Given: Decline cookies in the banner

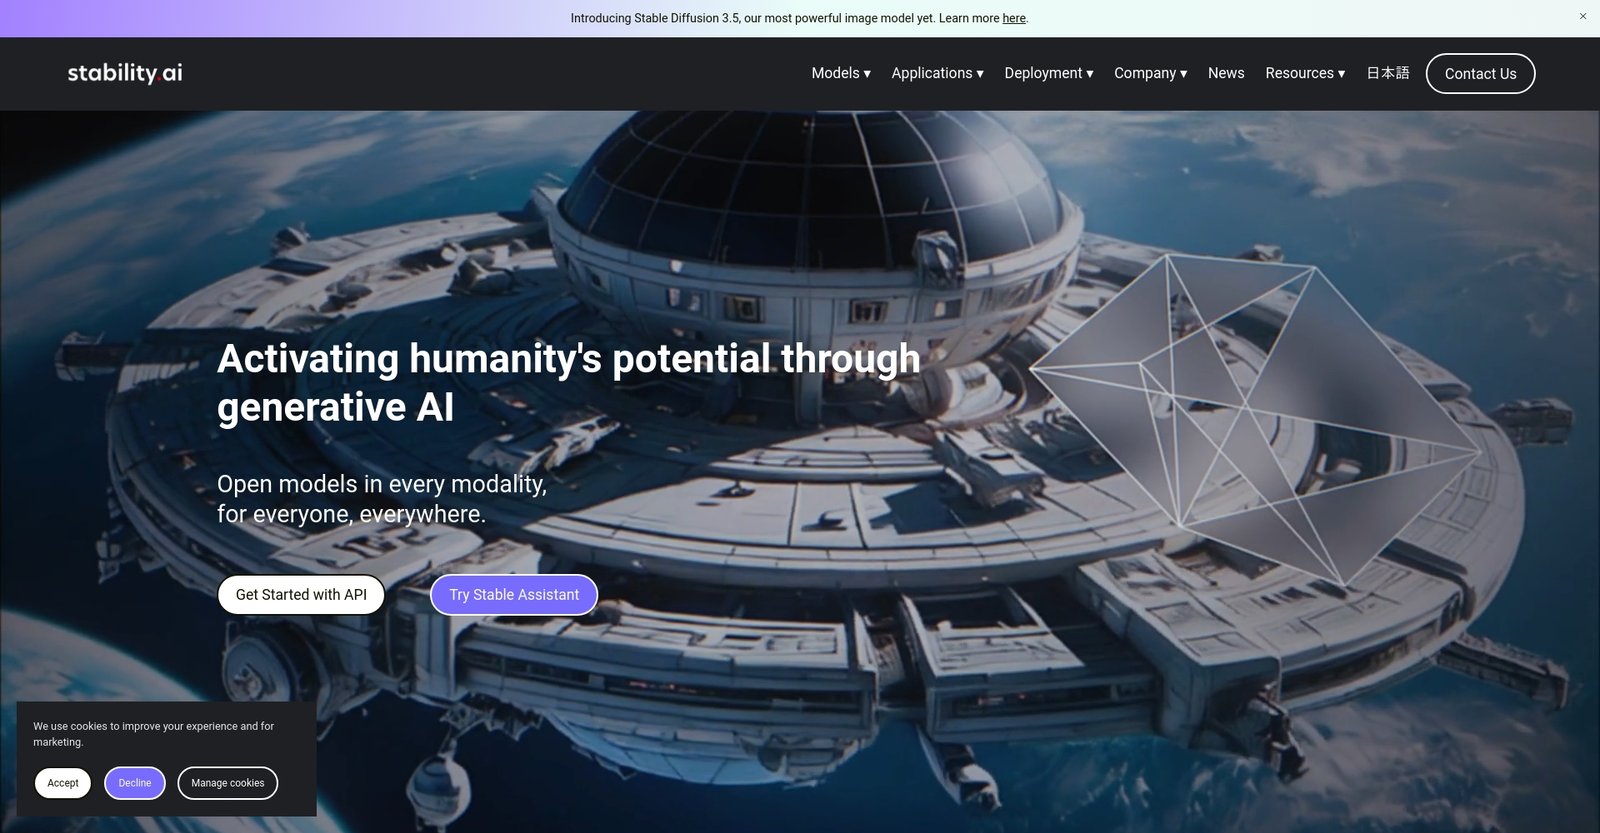Looking at the screenshot, I should coord(135,783).
